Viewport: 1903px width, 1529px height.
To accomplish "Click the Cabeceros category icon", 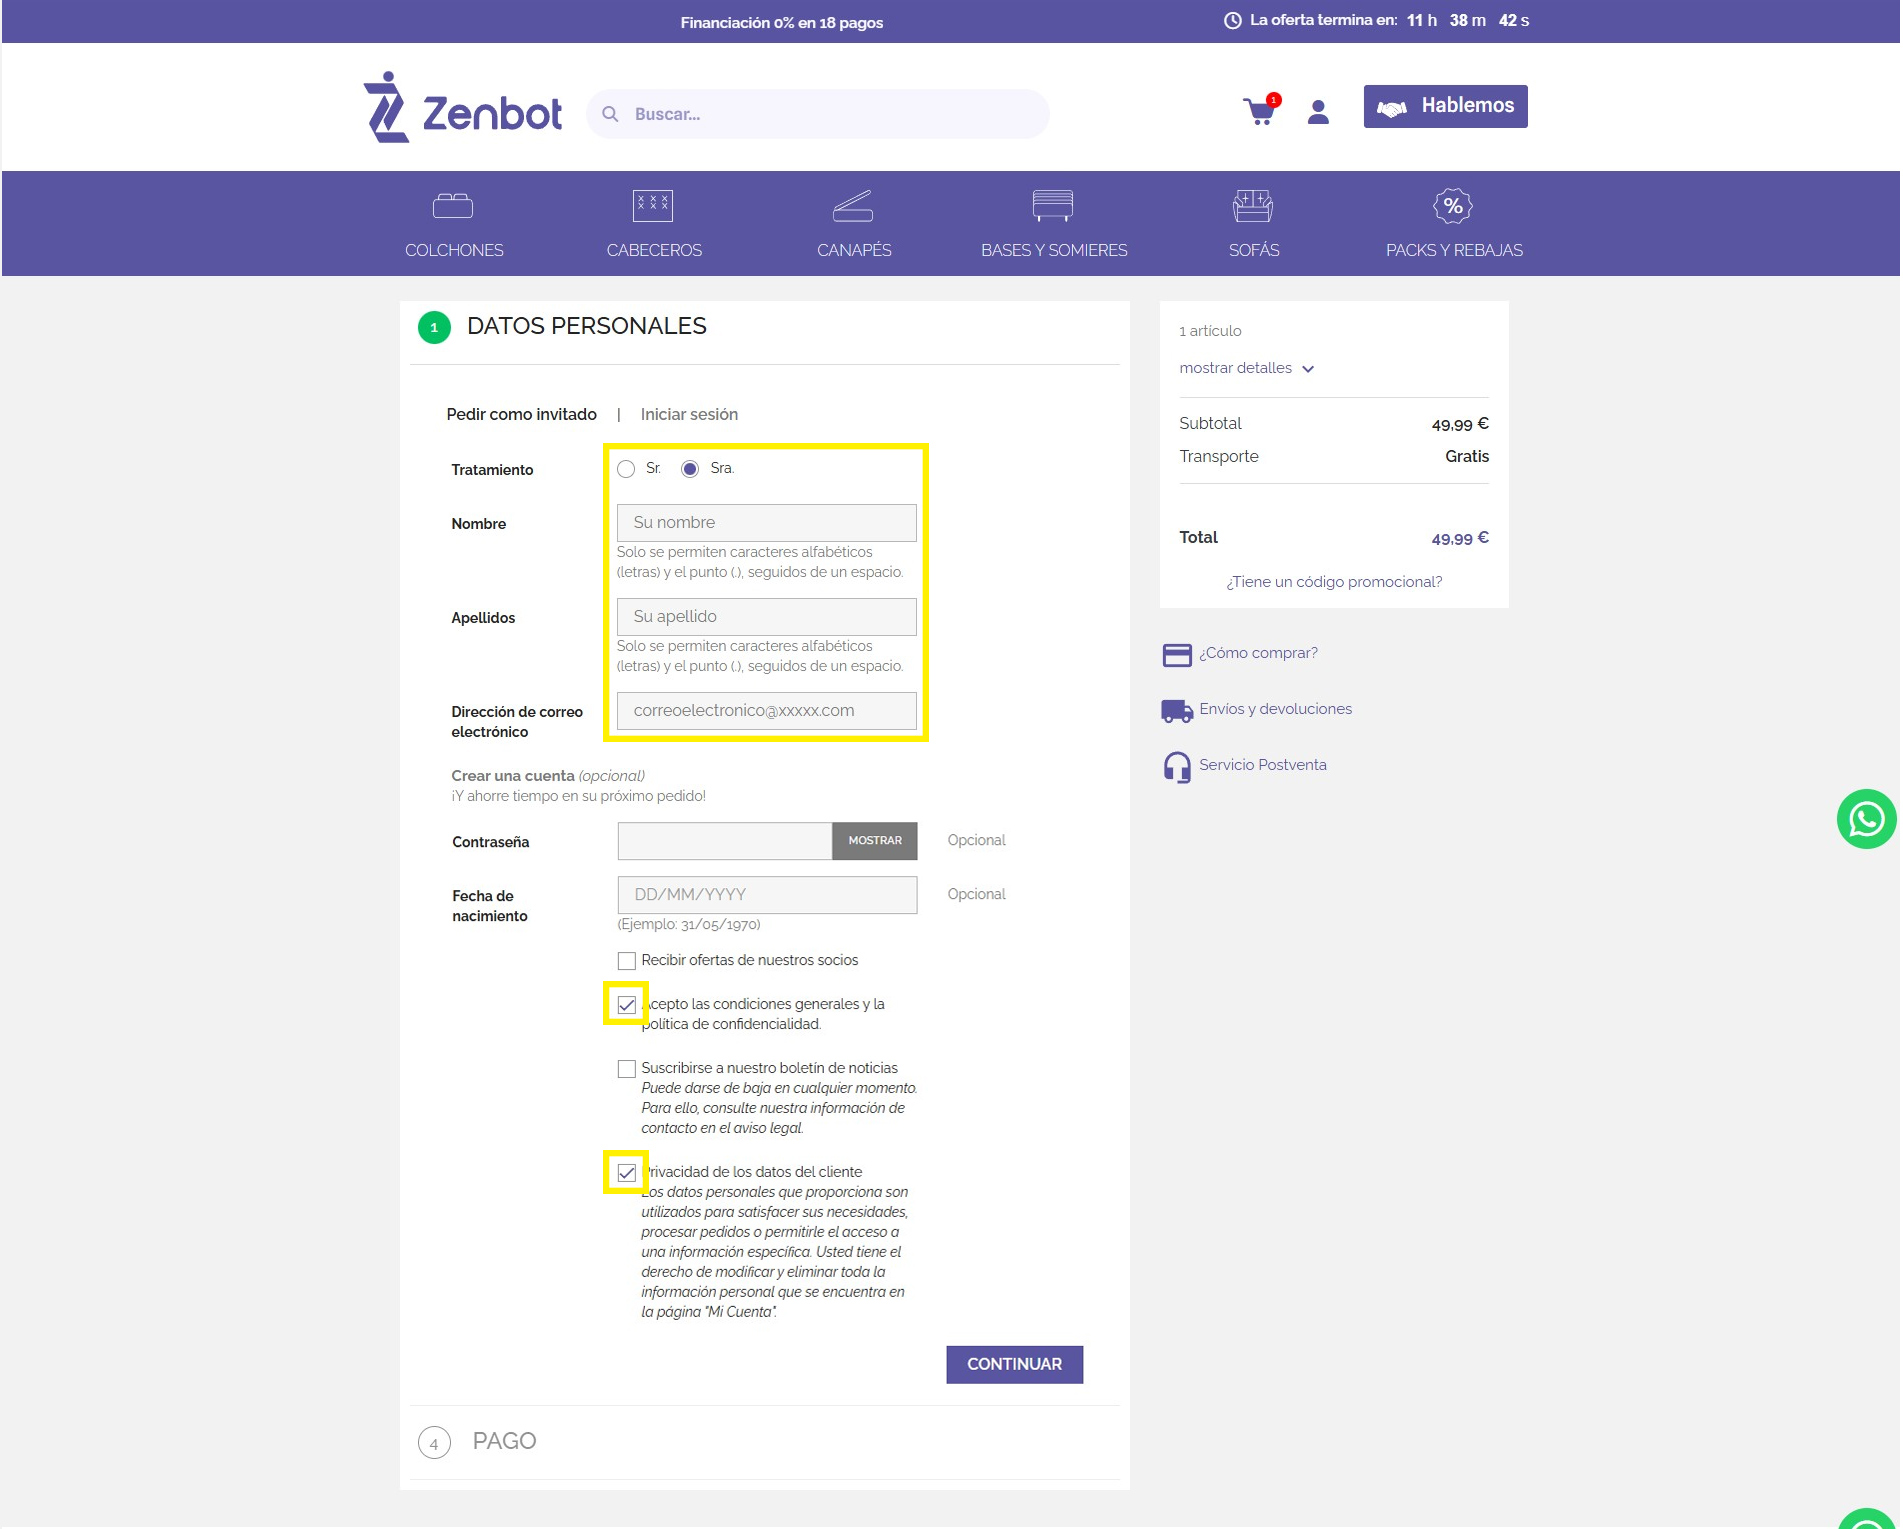I will click(653, 206).
